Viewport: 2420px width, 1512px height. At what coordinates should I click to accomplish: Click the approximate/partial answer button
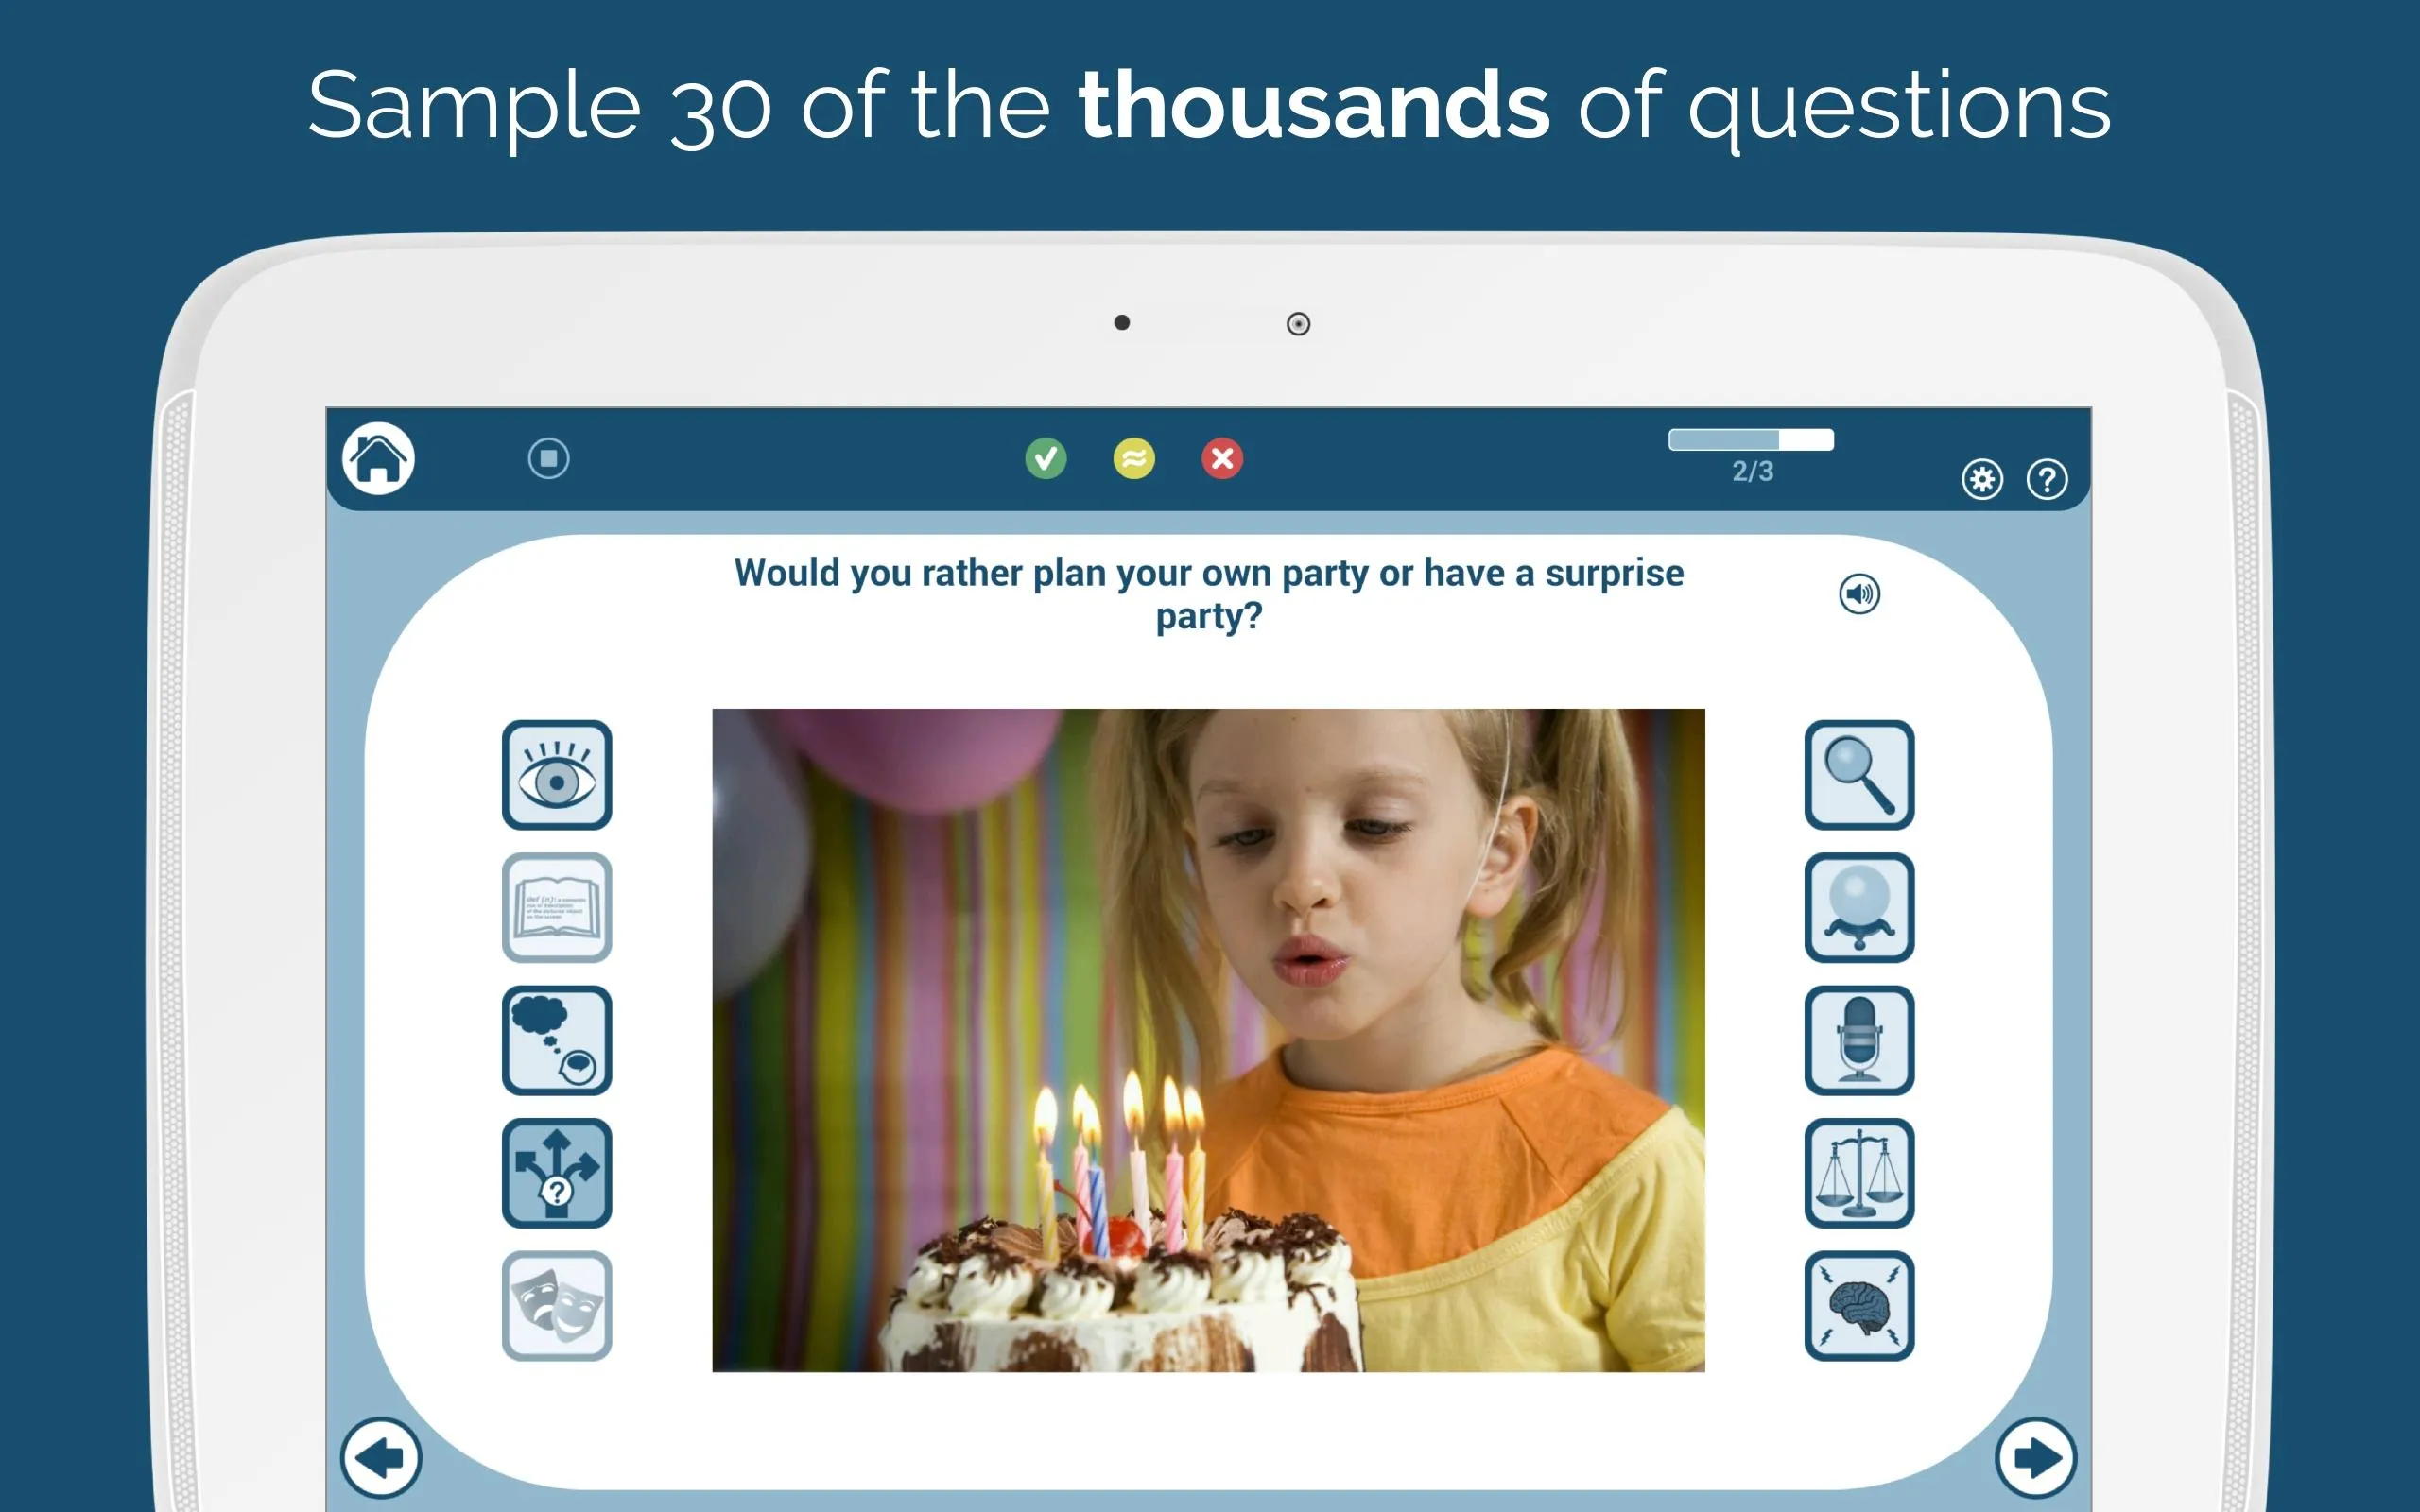[x=1134, y=460]
